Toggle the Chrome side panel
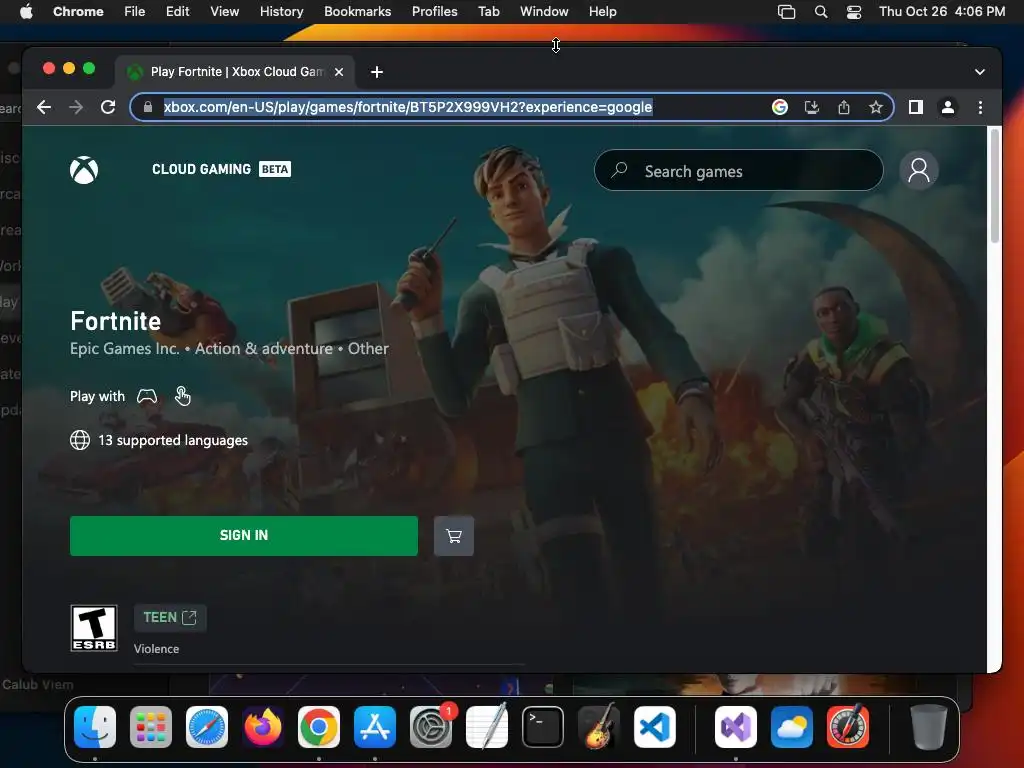Image resolution: width=1024 pixels, height=768 pixels. click(x=916, y=107)
